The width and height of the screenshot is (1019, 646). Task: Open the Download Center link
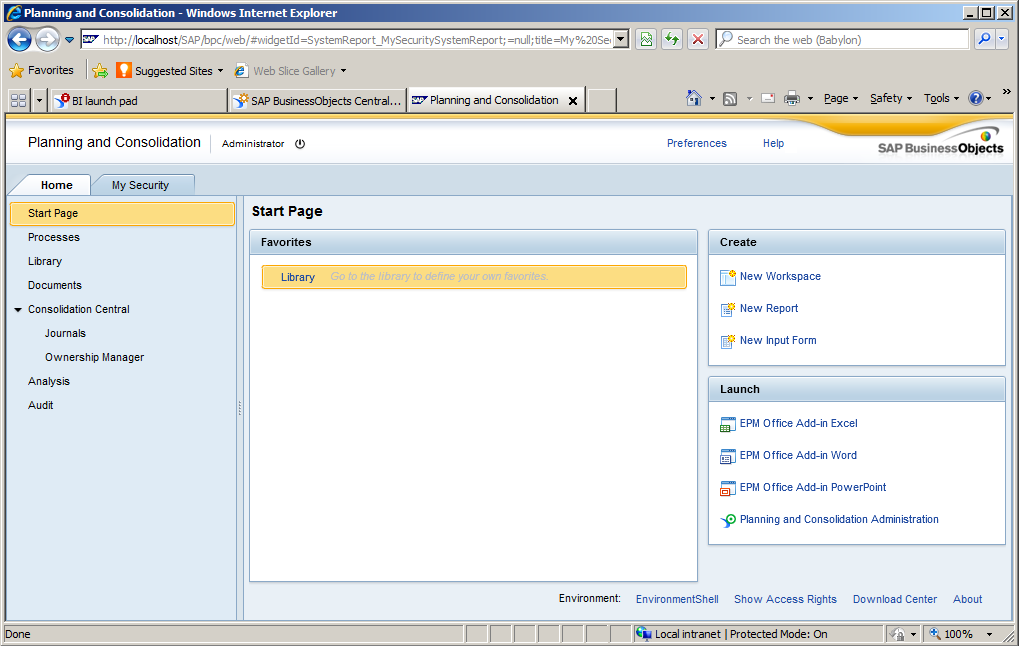(x=895, y=599)
